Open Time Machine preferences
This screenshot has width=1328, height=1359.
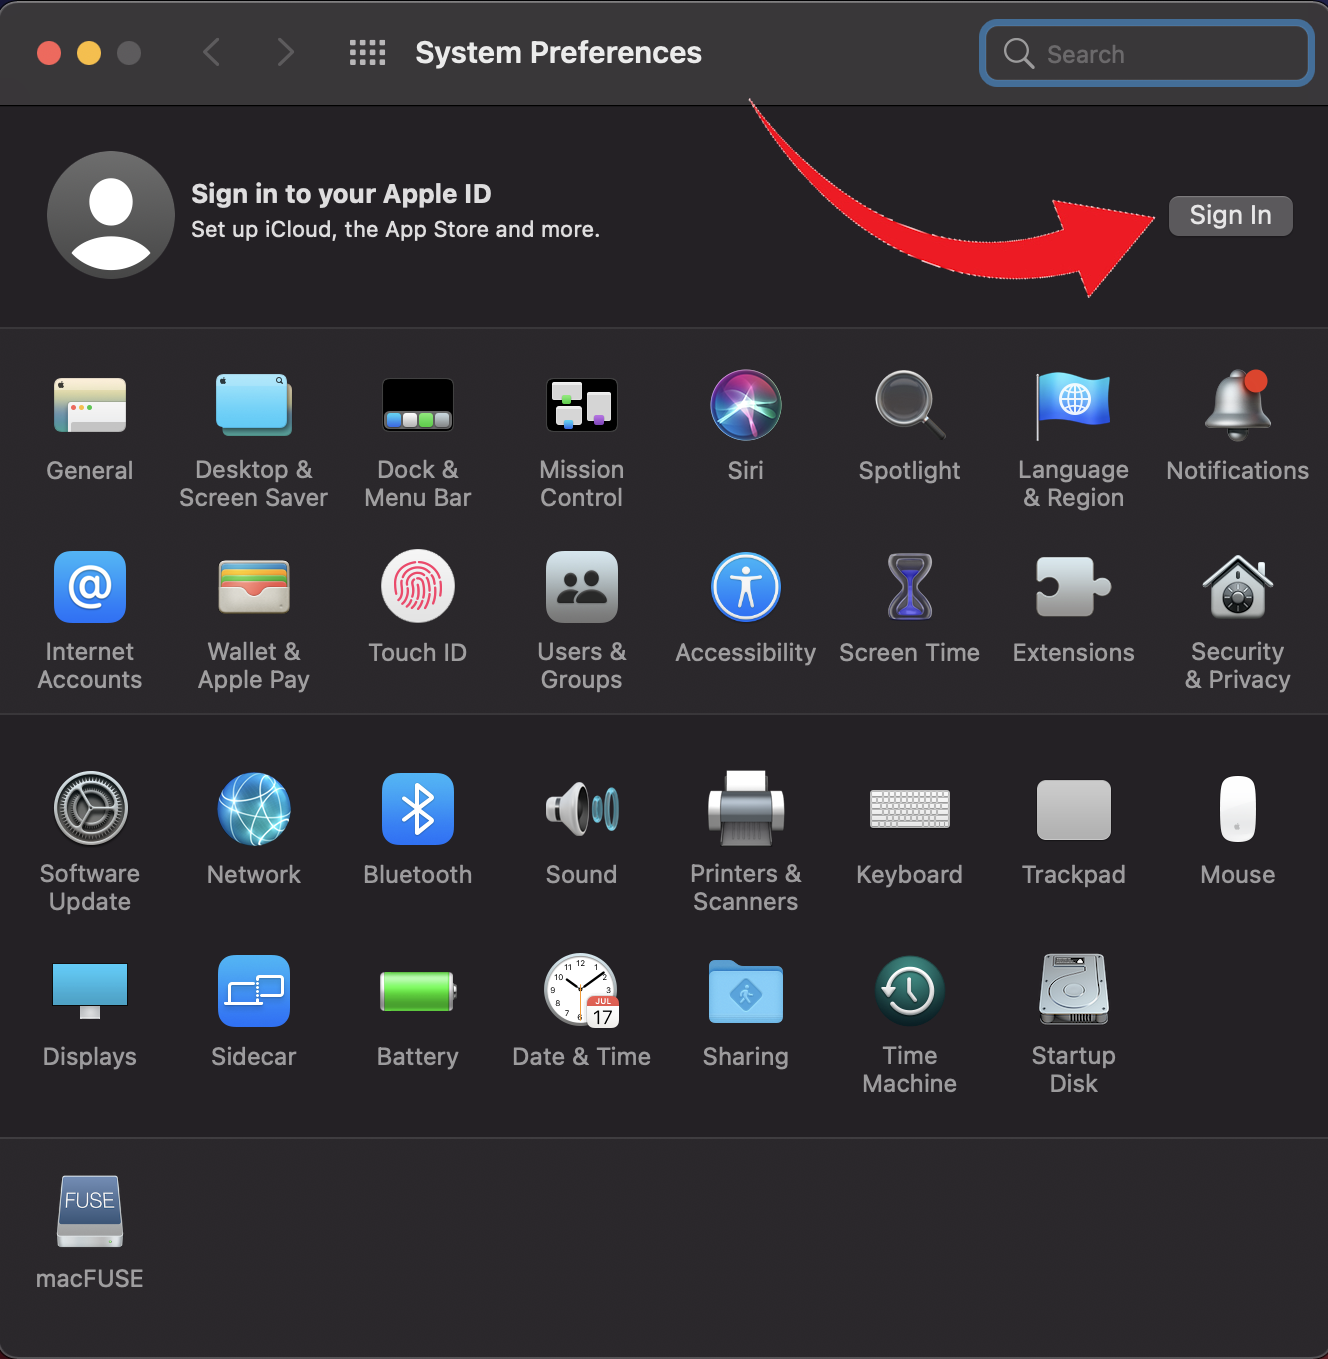(x=910, y=992)
